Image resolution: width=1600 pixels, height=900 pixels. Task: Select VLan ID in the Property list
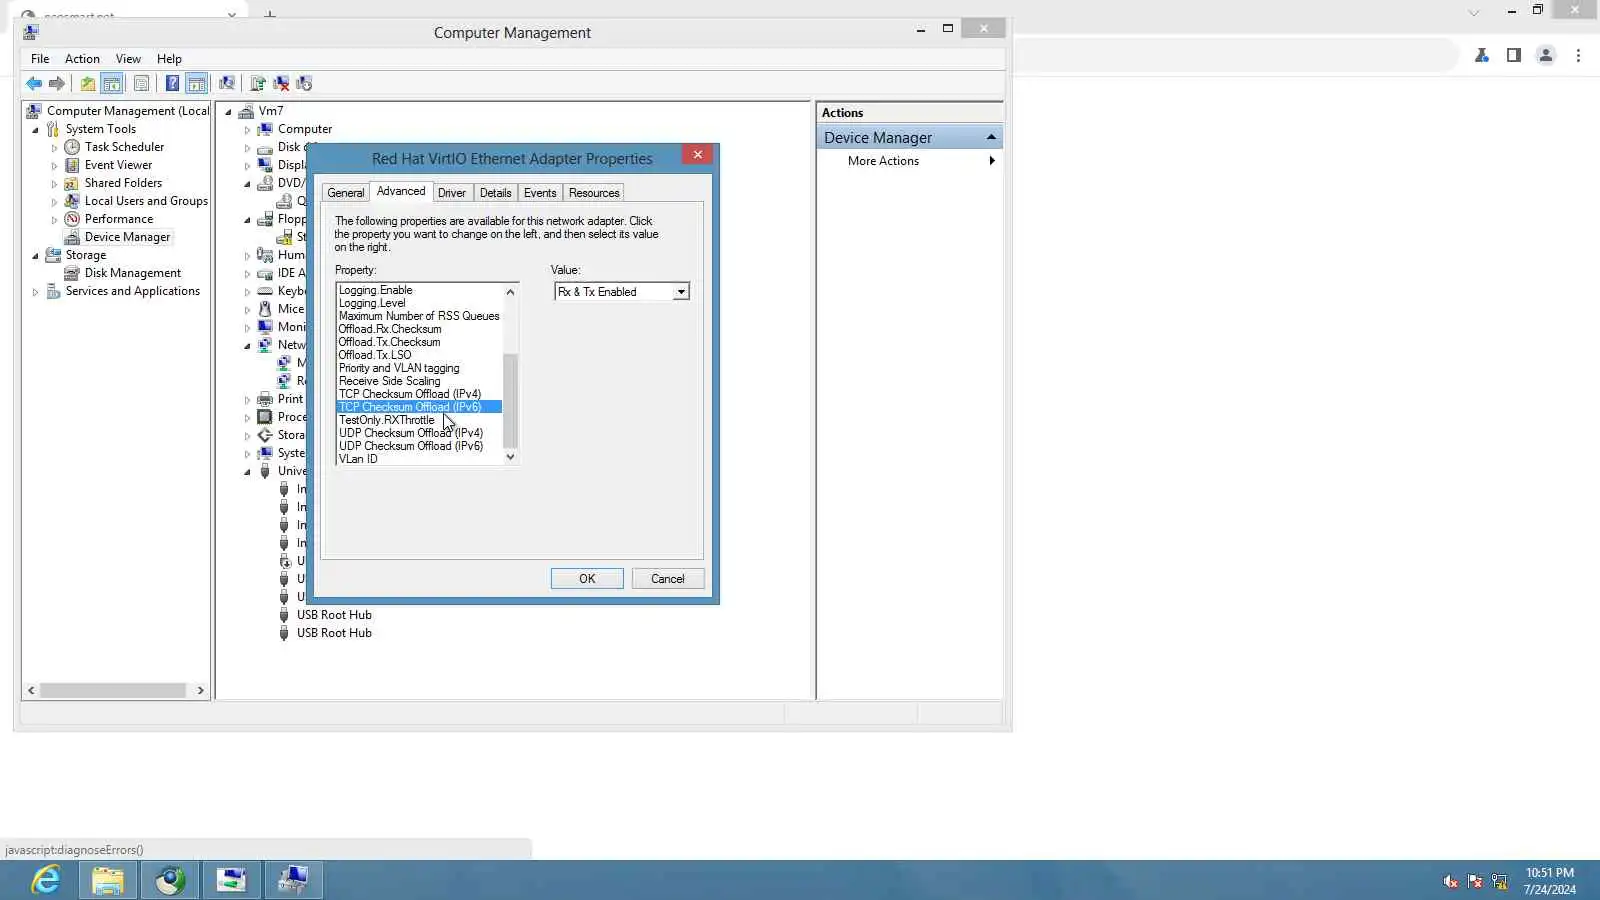tap(418, 459)
